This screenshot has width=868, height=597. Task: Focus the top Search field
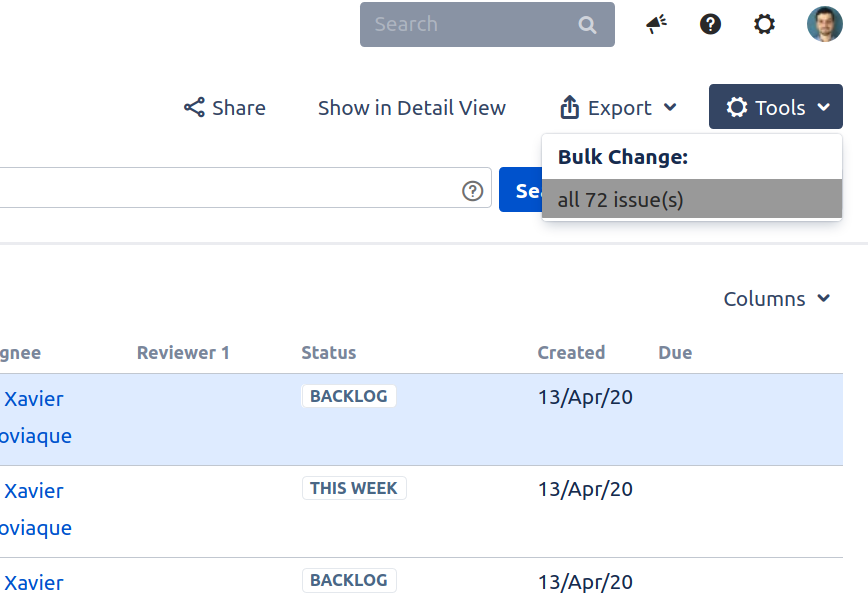click(487, 24)
